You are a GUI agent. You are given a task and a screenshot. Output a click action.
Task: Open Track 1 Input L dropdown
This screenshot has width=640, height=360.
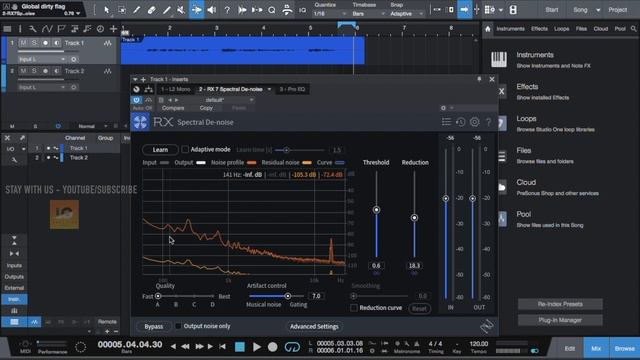[x=42, y=59]
